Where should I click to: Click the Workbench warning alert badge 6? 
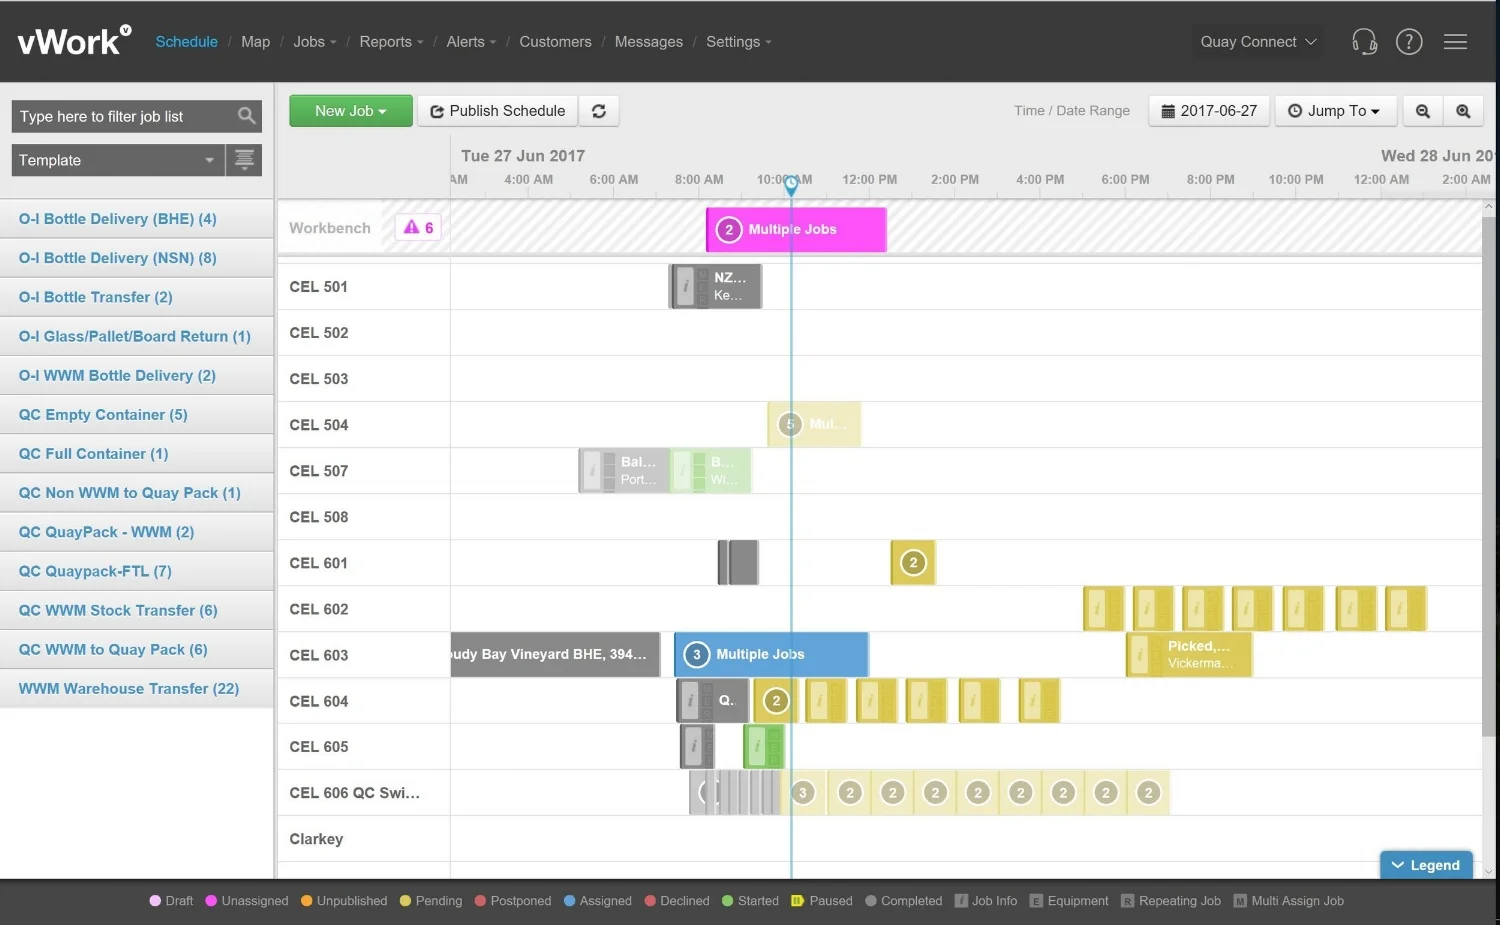tap(418, 228)
